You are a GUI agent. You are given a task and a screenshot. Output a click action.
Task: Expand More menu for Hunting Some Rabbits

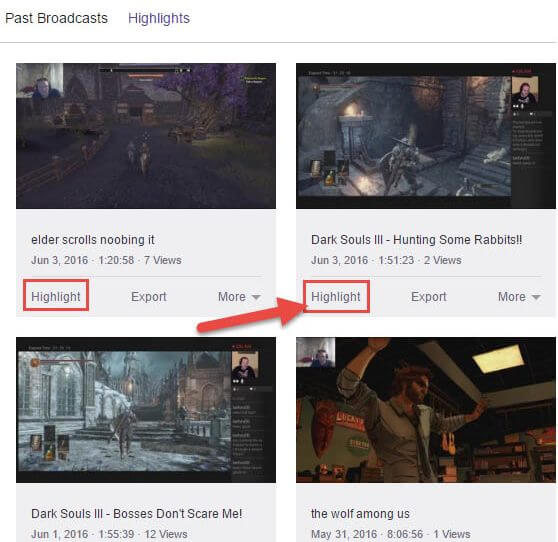(x=519, y=296)
